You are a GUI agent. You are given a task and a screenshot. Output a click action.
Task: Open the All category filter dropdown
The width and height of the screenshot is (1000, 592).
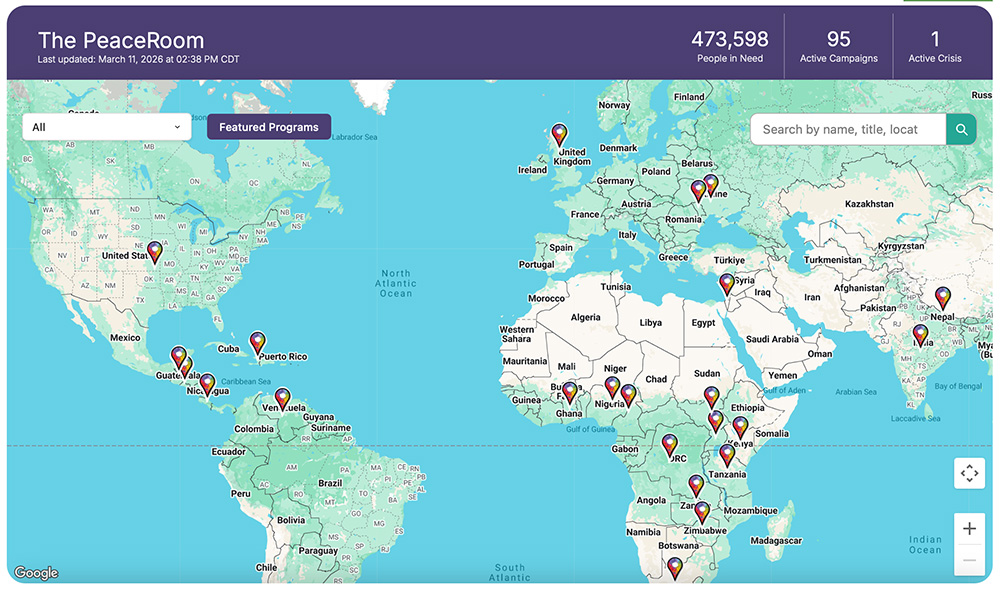click(106, 127)
